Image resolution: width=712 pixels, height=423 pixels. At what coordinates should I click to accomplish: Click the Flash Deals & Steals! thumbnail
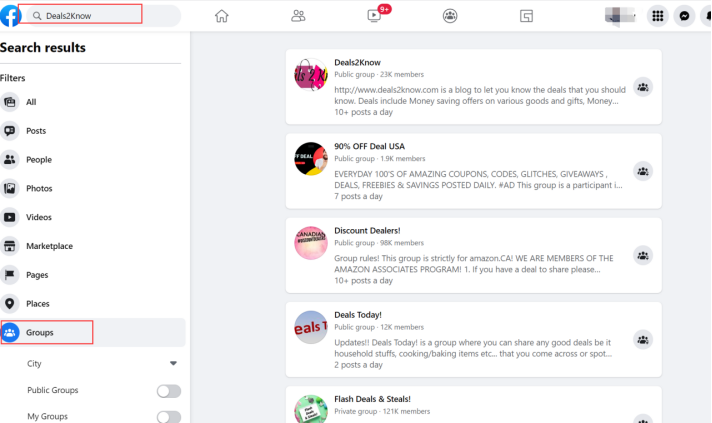311,409
